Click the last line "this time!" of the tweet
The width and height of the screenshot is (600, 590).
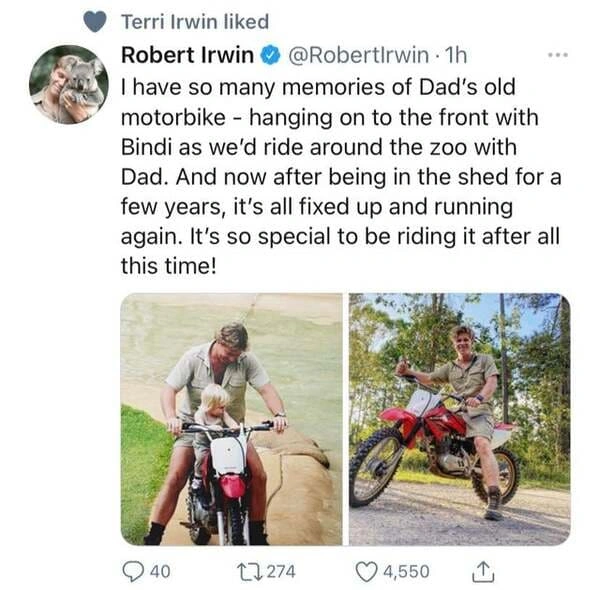pyautogui.click(x=167, y=267)
